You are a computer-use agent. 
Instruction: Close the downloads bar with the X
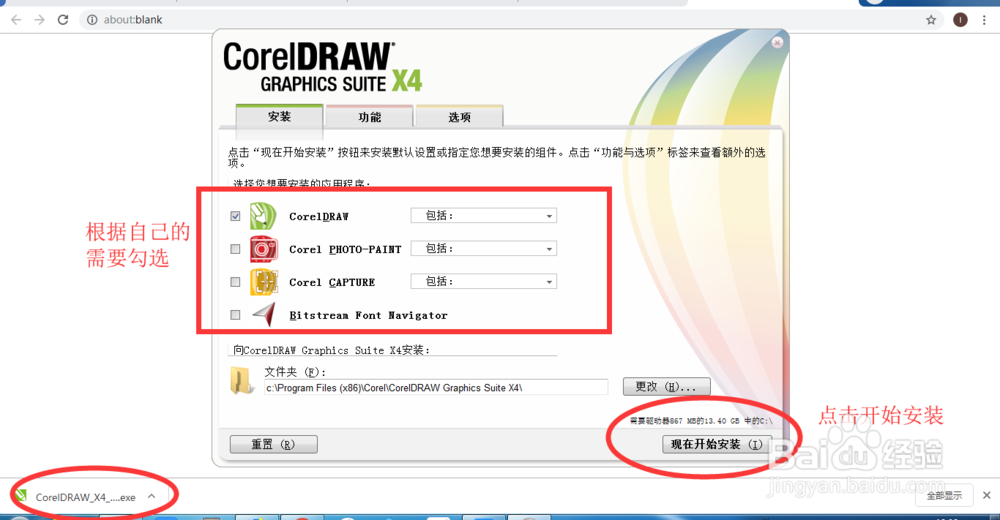coord(987,495)
